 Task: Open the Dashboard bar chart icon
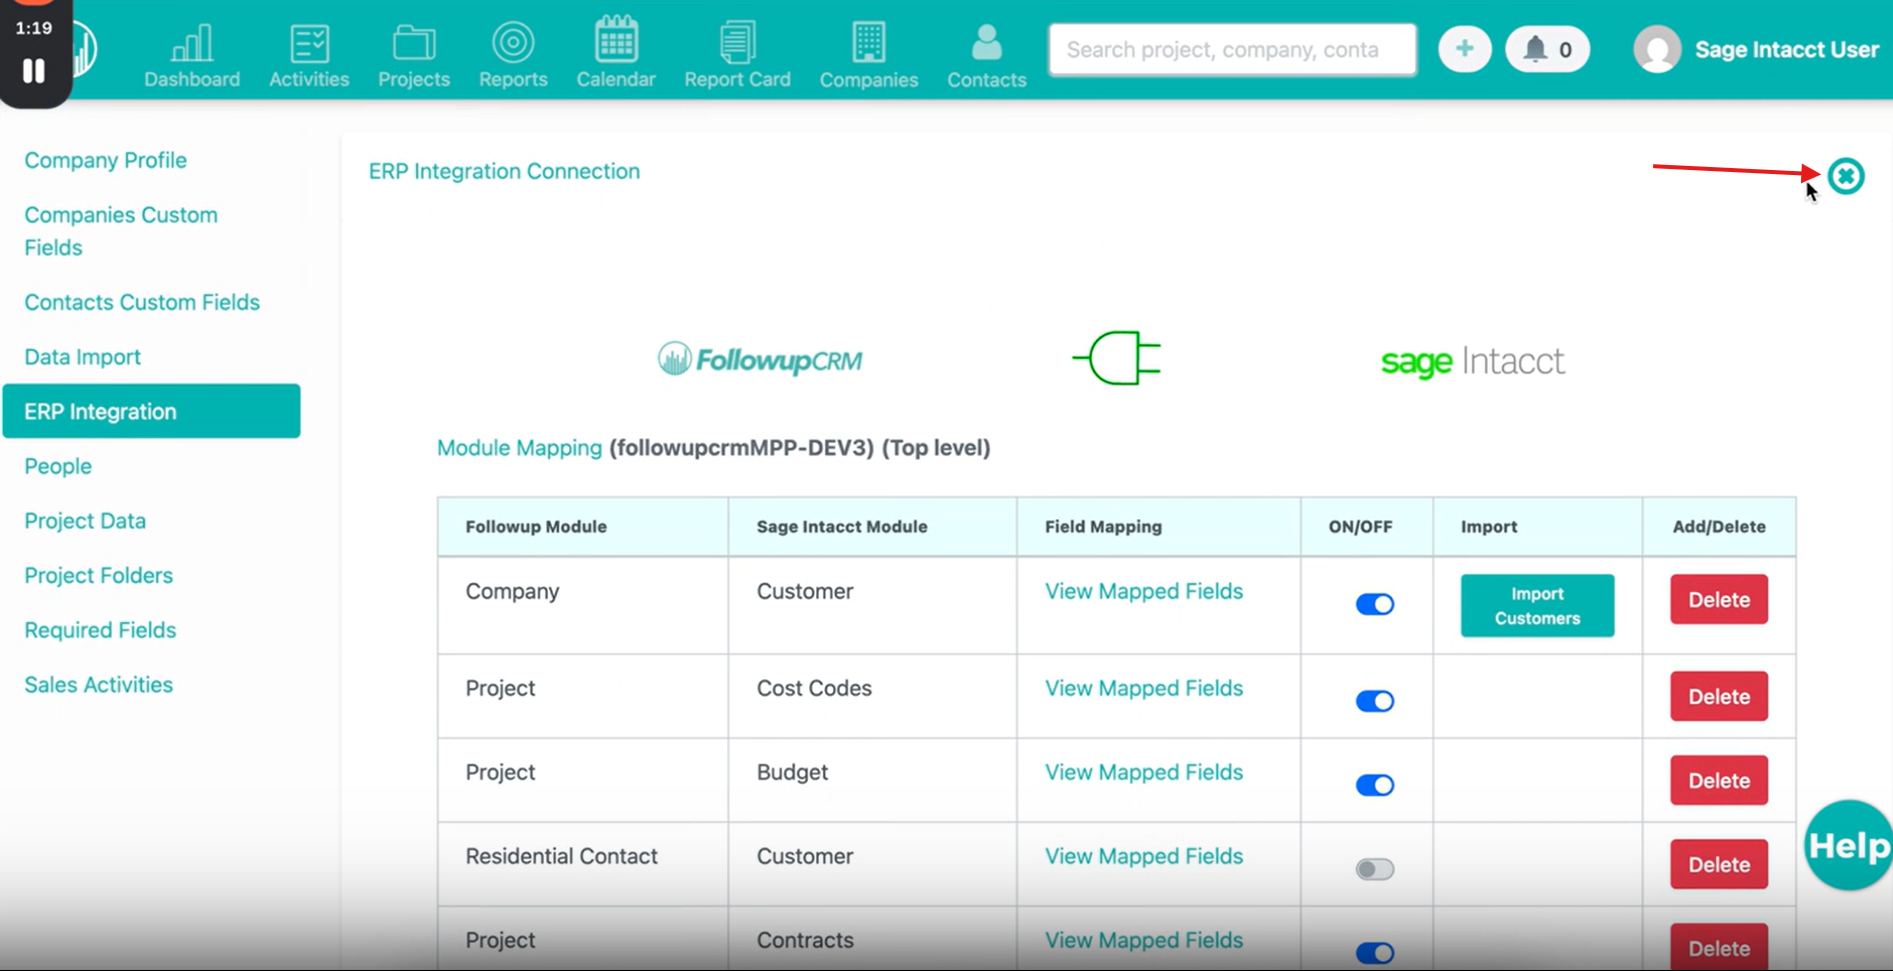pos(192,44)
